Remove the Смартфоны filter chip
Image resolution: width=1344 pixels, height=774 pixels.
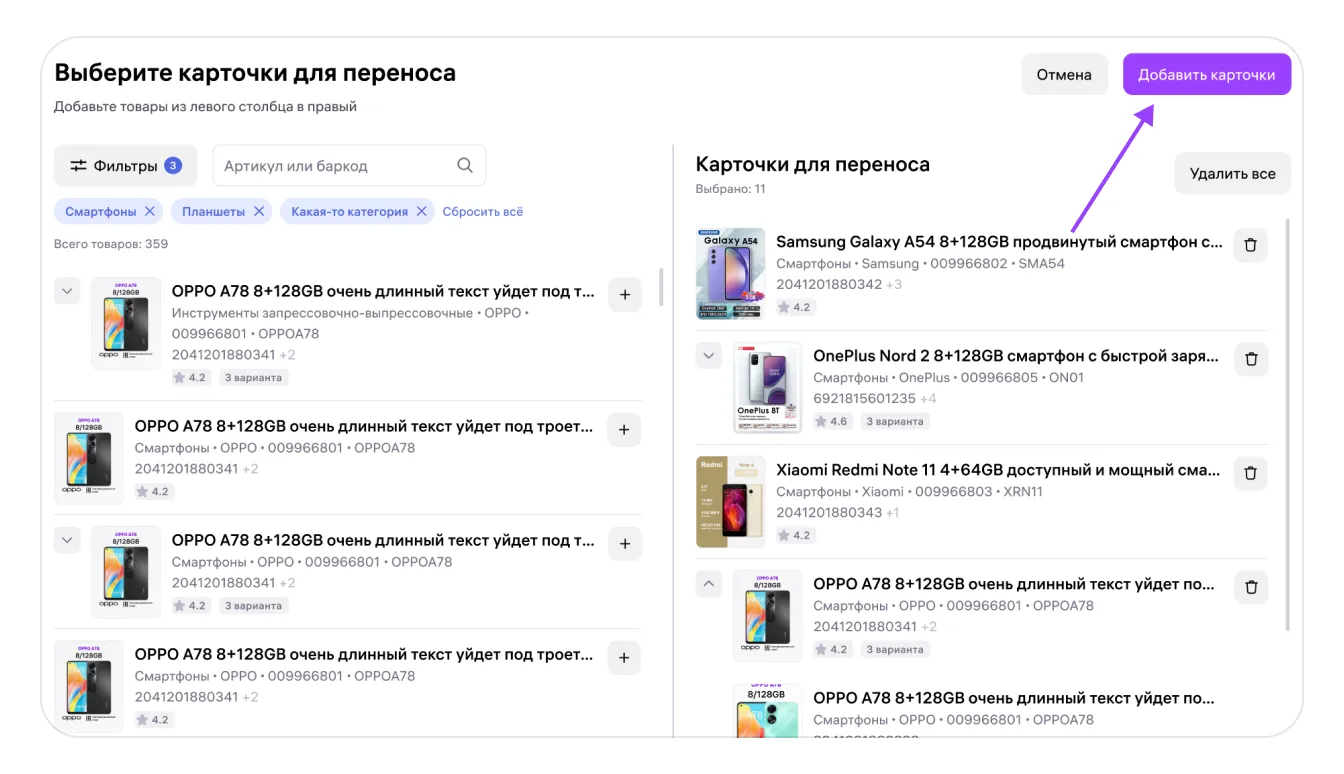click(x=150, y=212)
